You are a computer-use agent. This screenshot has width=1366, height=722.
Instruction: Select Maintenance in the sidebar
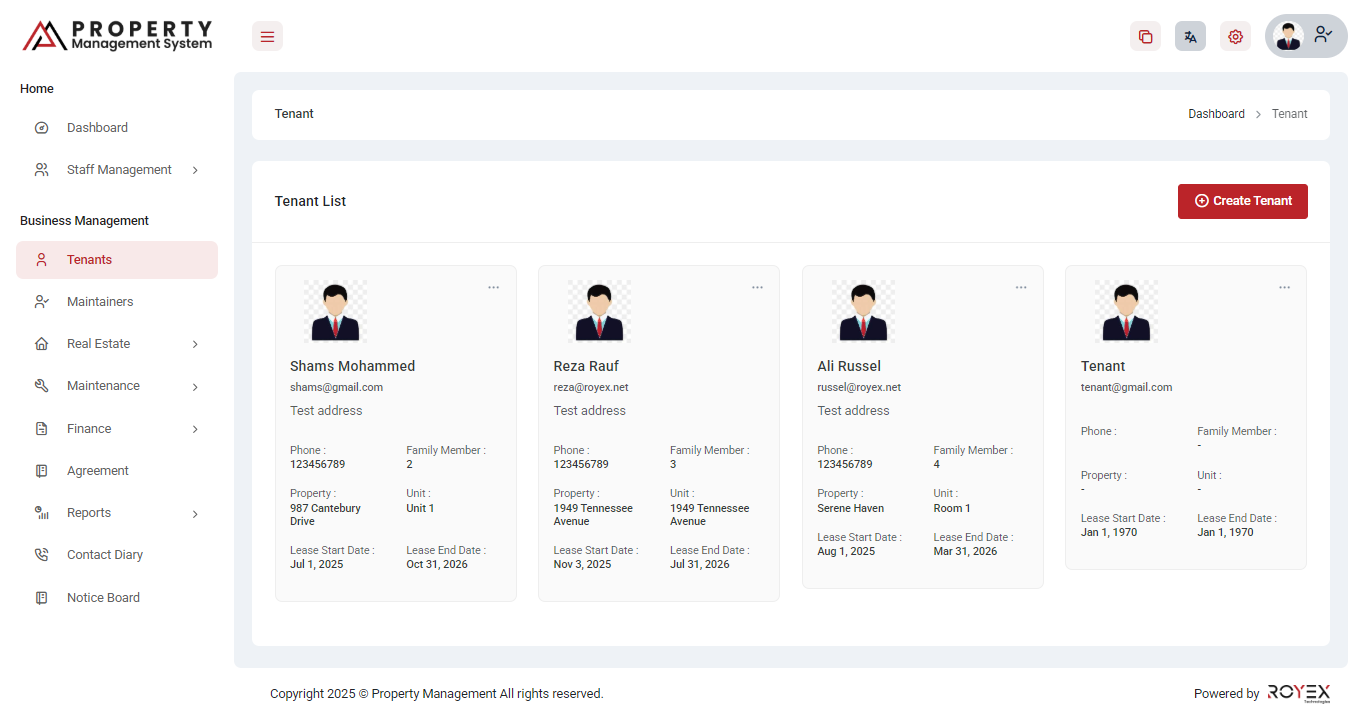[x=103, y=386]
